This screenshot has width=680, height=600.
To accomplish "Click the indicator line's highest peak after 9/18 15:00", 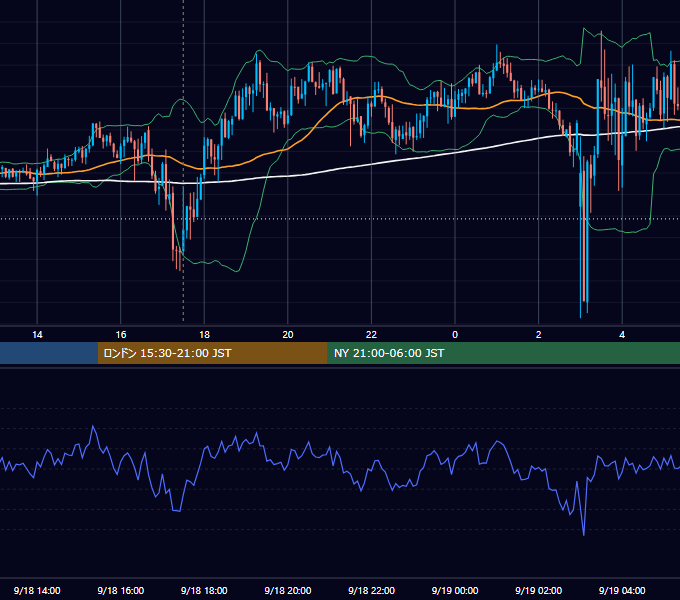I will [93, 427].
